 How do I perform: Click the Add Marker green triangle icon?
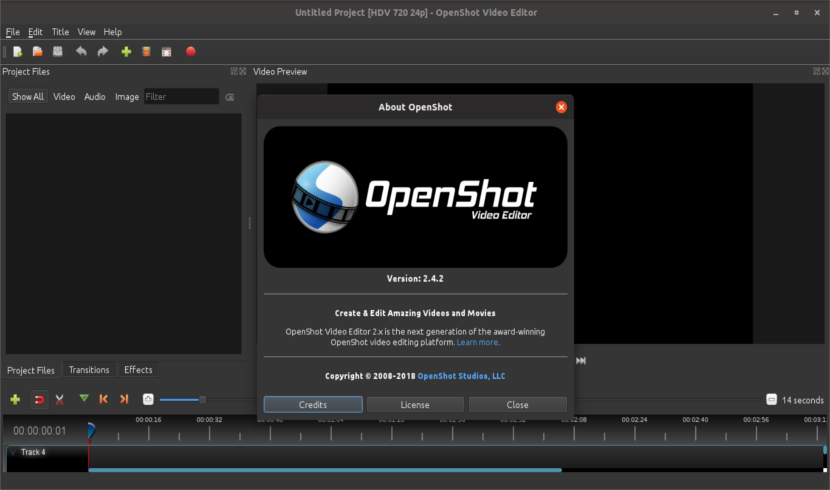[84, 399]
